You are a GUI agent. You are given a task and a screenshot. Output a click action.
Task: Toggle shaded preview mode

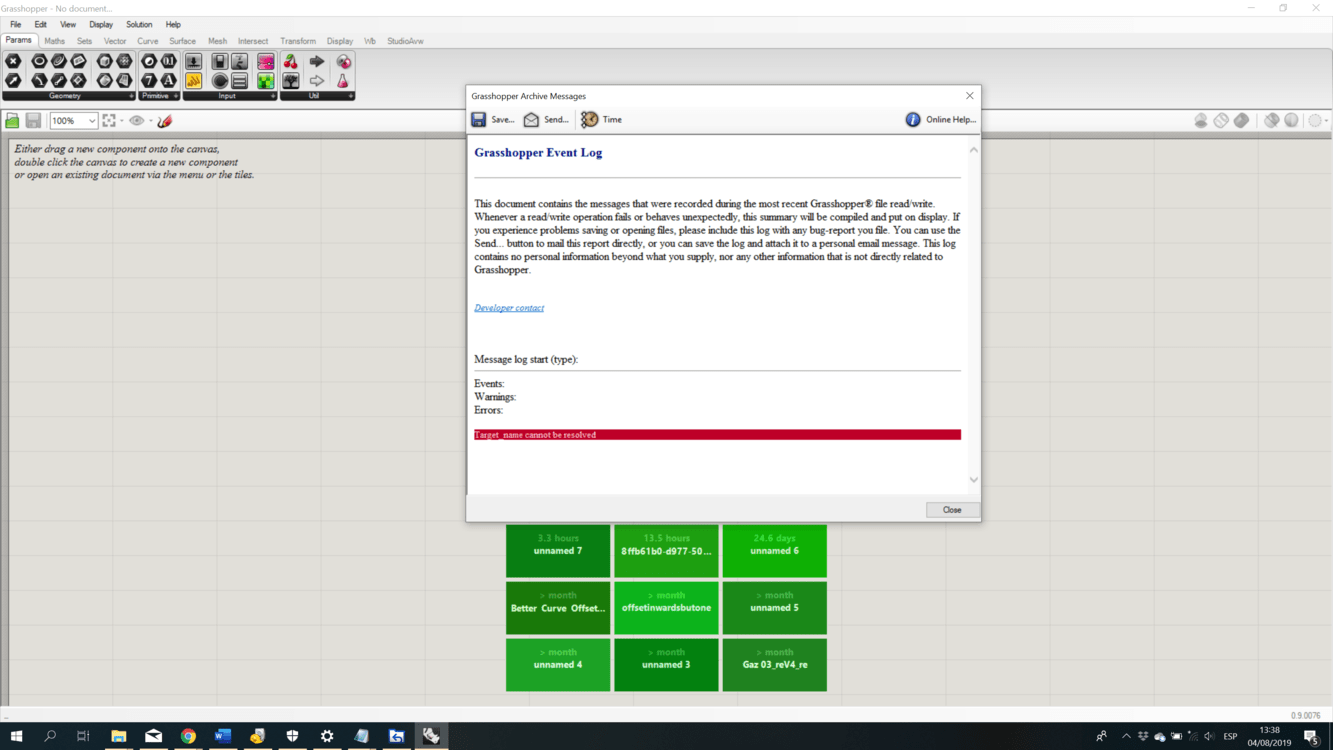pyautogui.click(x=1241, y=120)
